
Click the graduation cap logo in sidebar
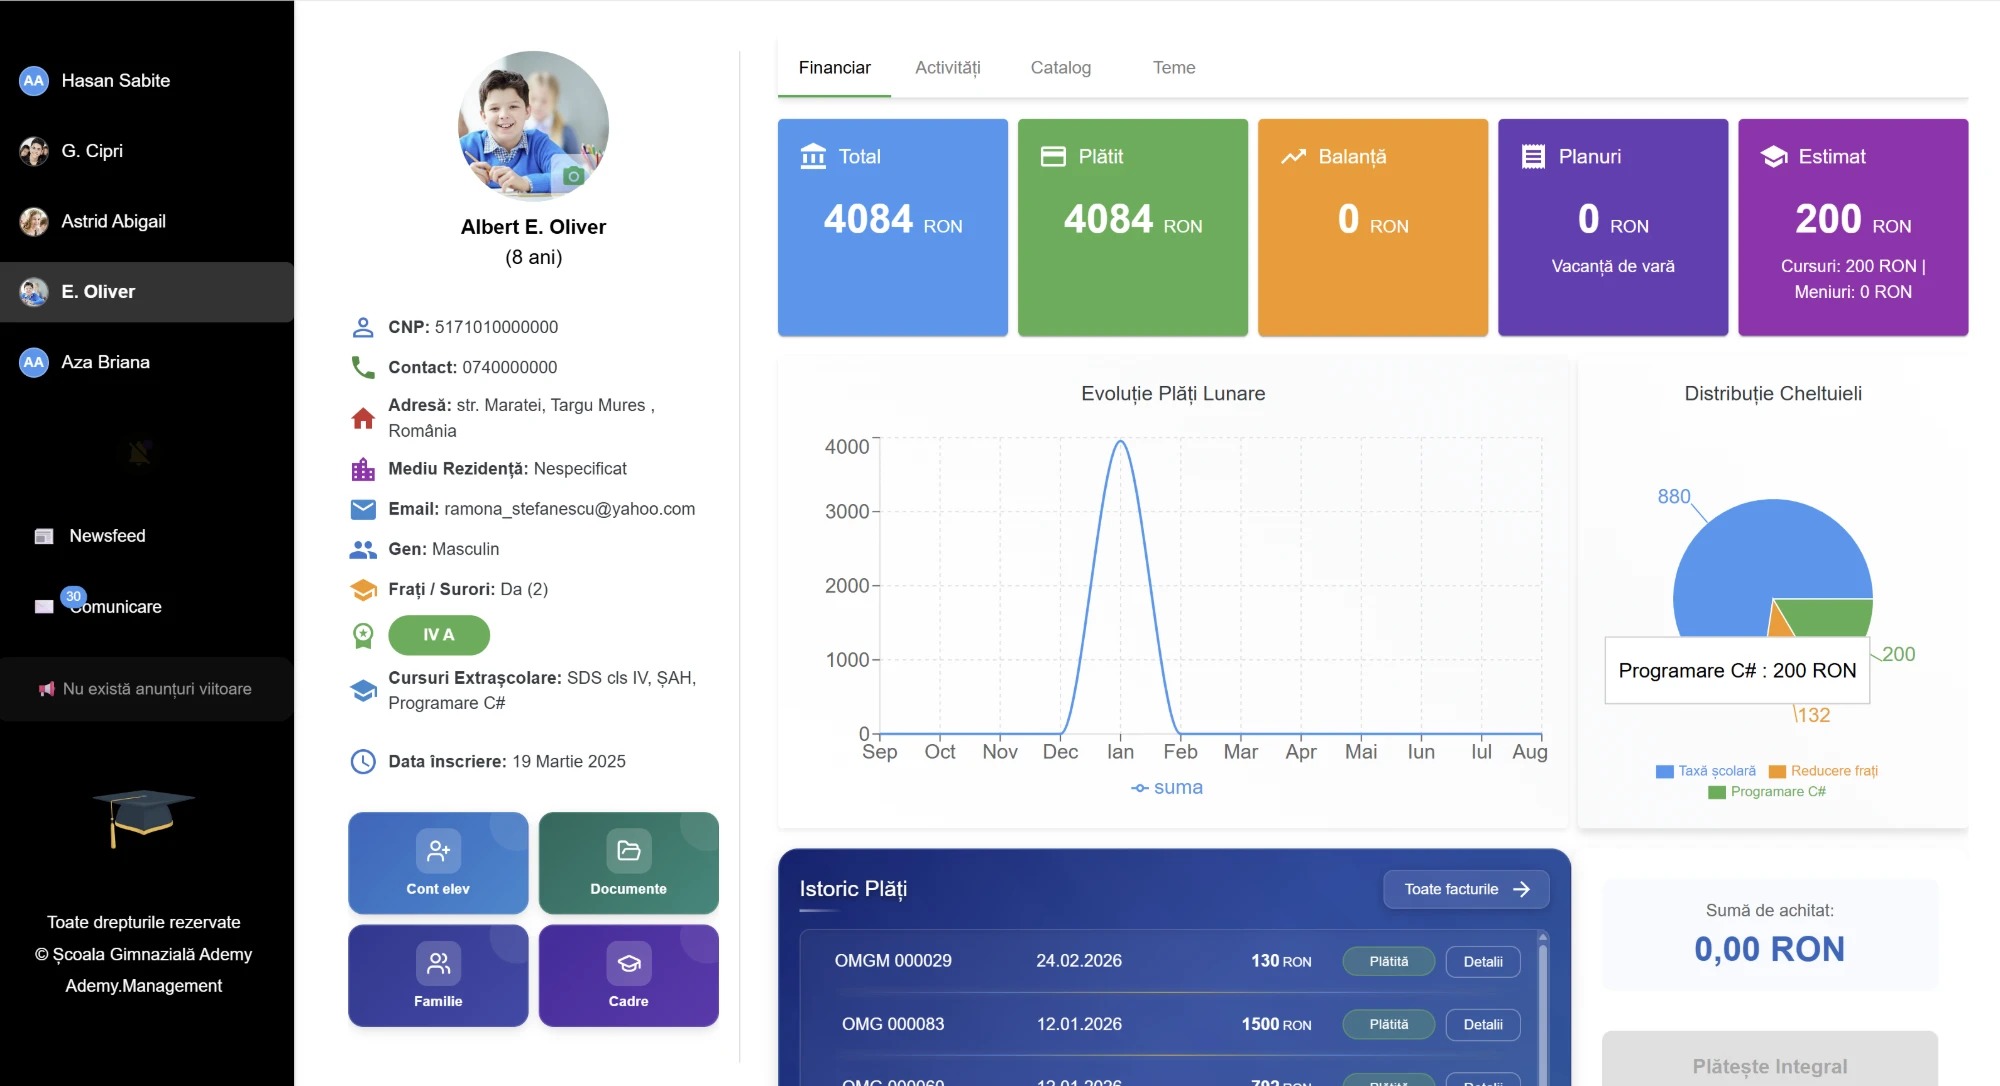point(143,816)
